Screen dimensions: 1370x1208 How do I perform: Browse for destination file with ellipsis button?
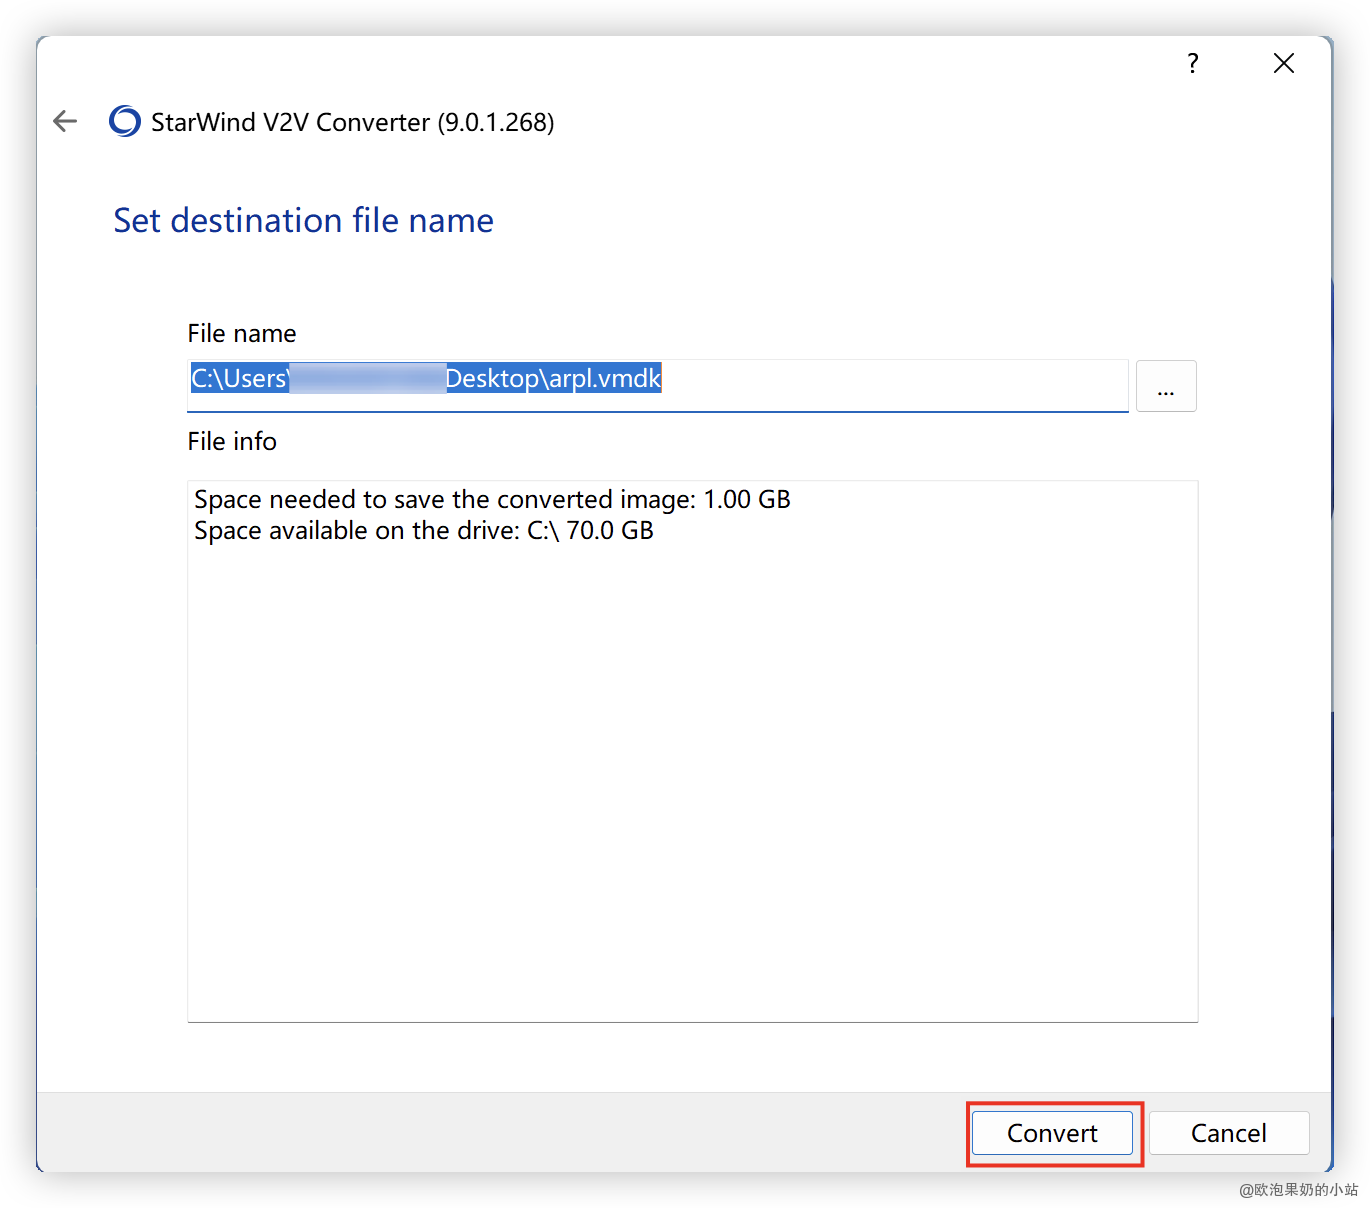pos(1166,386)
